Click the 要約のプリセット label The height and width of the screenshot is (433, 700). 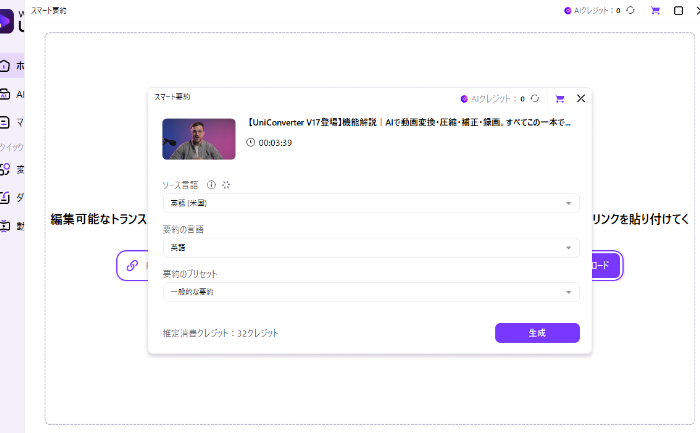pos(190,274)
